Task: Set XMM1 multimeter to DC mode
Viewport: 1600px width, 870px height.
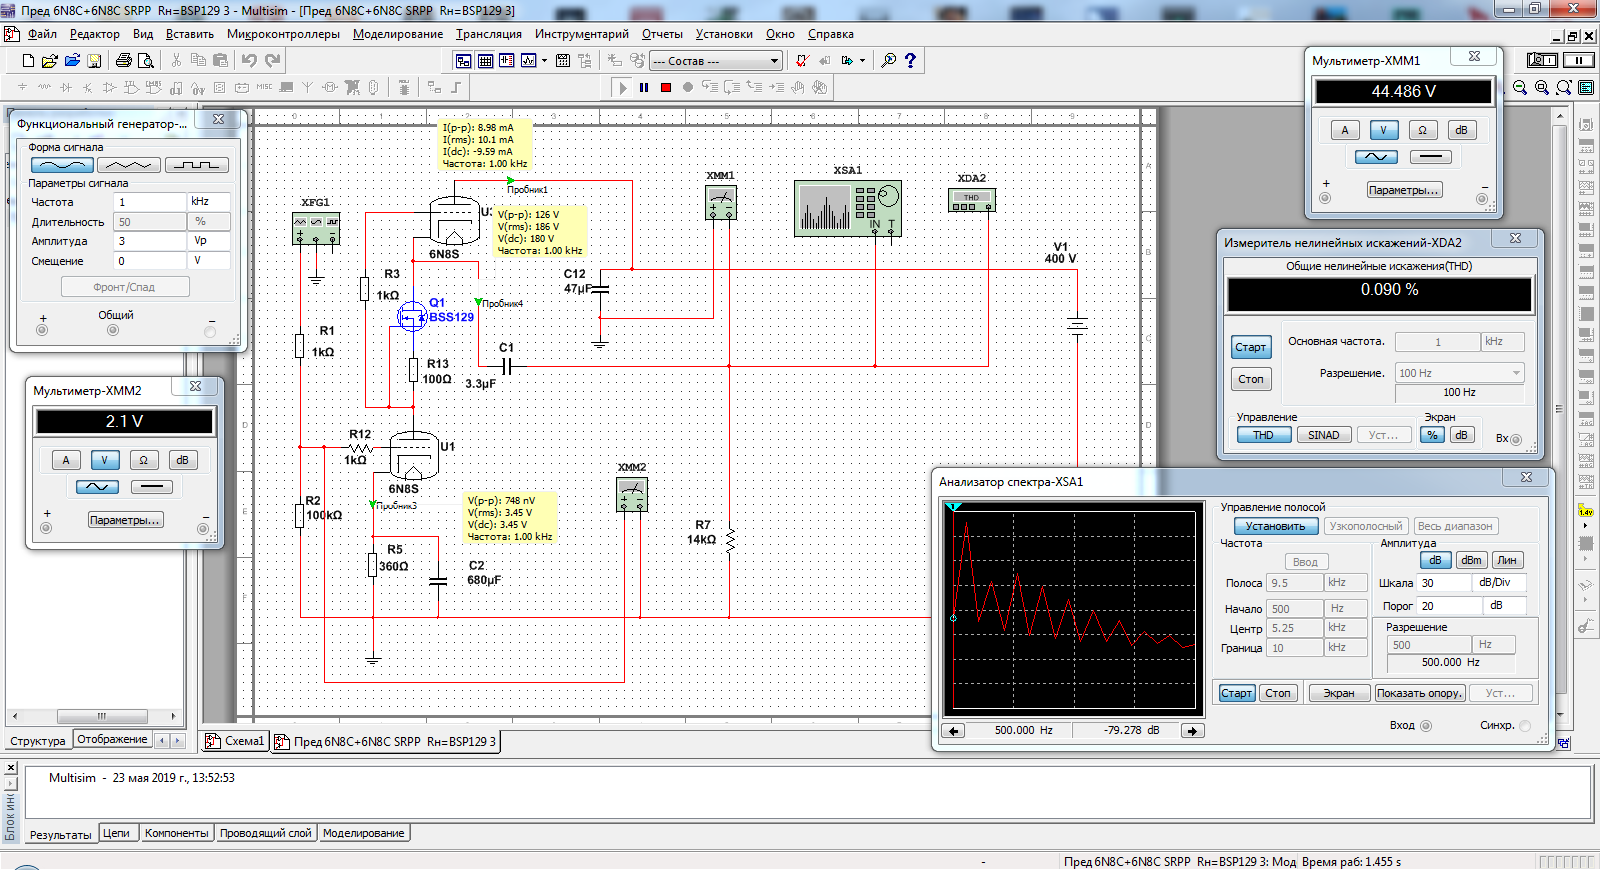Action: pyautogui.click(x=1431, y=157)
